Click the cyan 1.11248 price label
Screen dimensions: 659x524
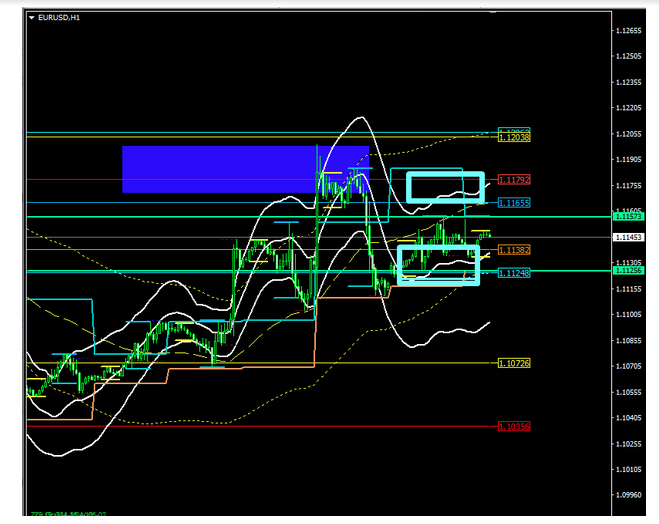(x=514, y=272)
